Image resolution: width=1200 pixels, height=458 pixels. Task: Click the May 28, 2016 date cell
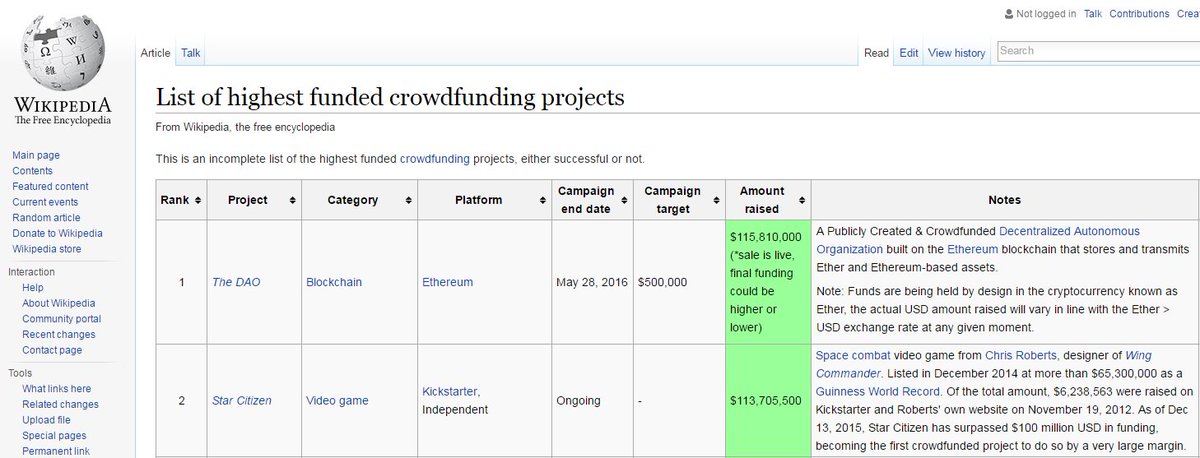point(592,282)
